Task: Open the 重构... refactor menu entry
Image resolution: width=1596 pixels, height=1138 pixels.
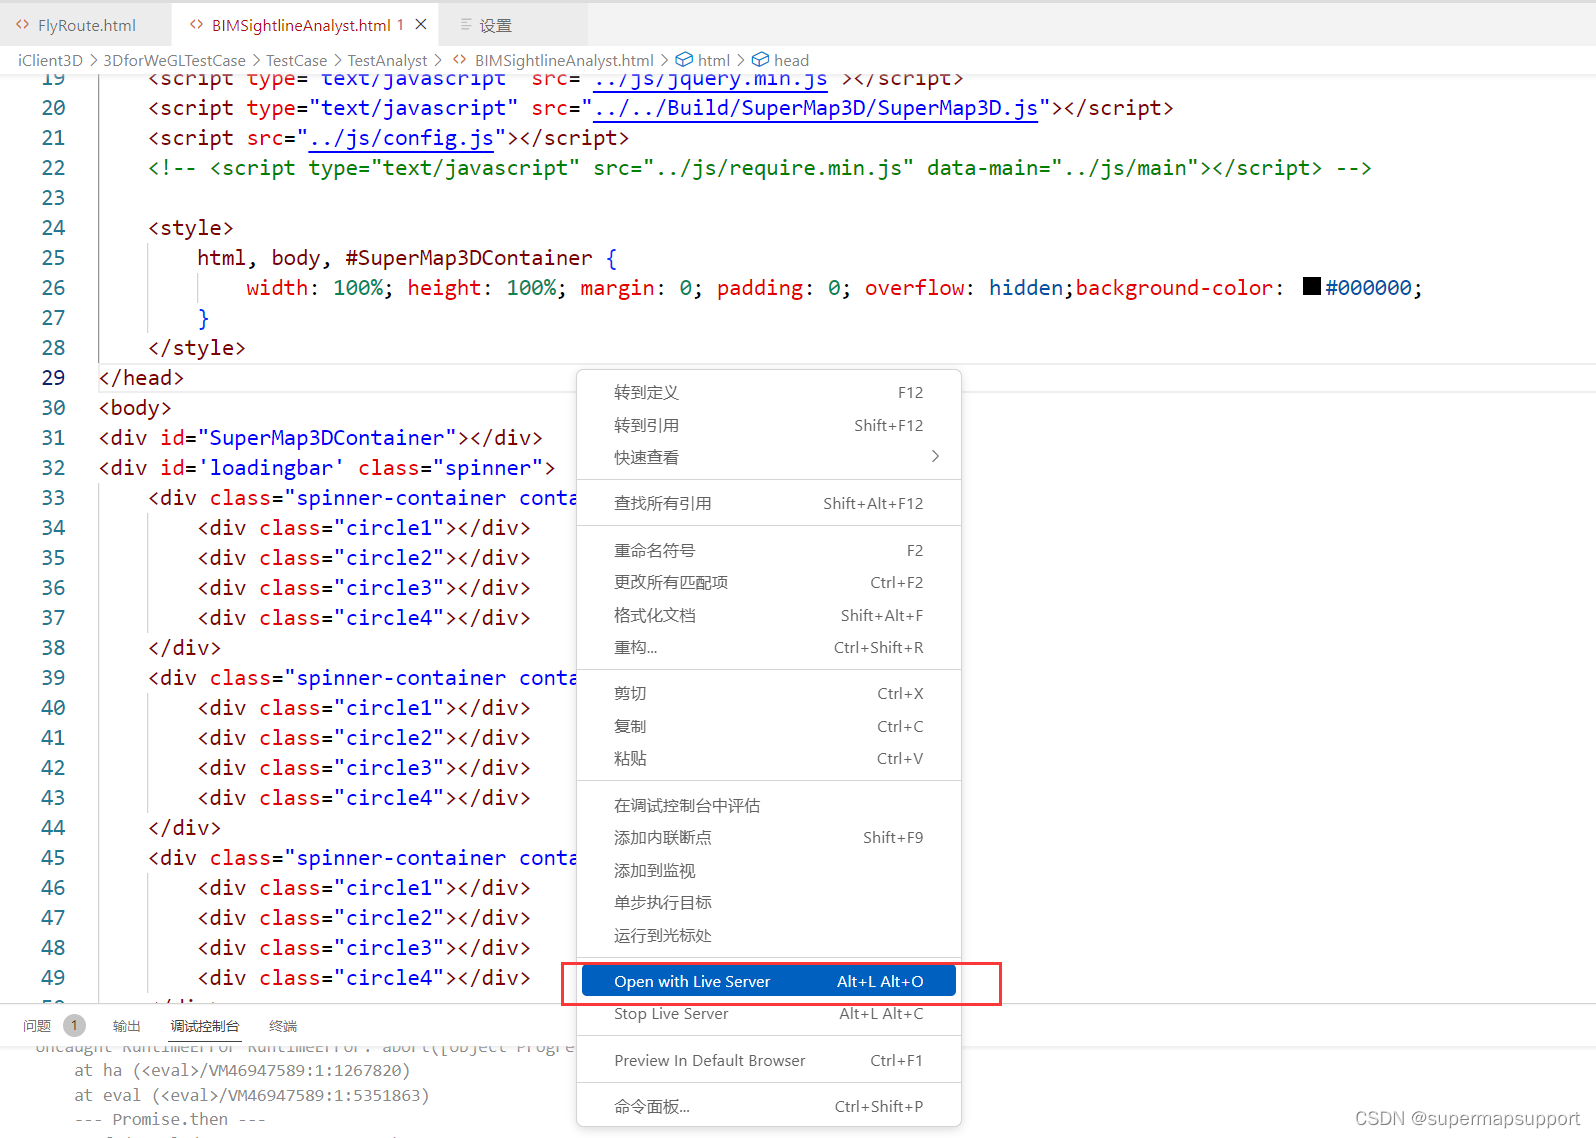Action: (x=769, y=648)
